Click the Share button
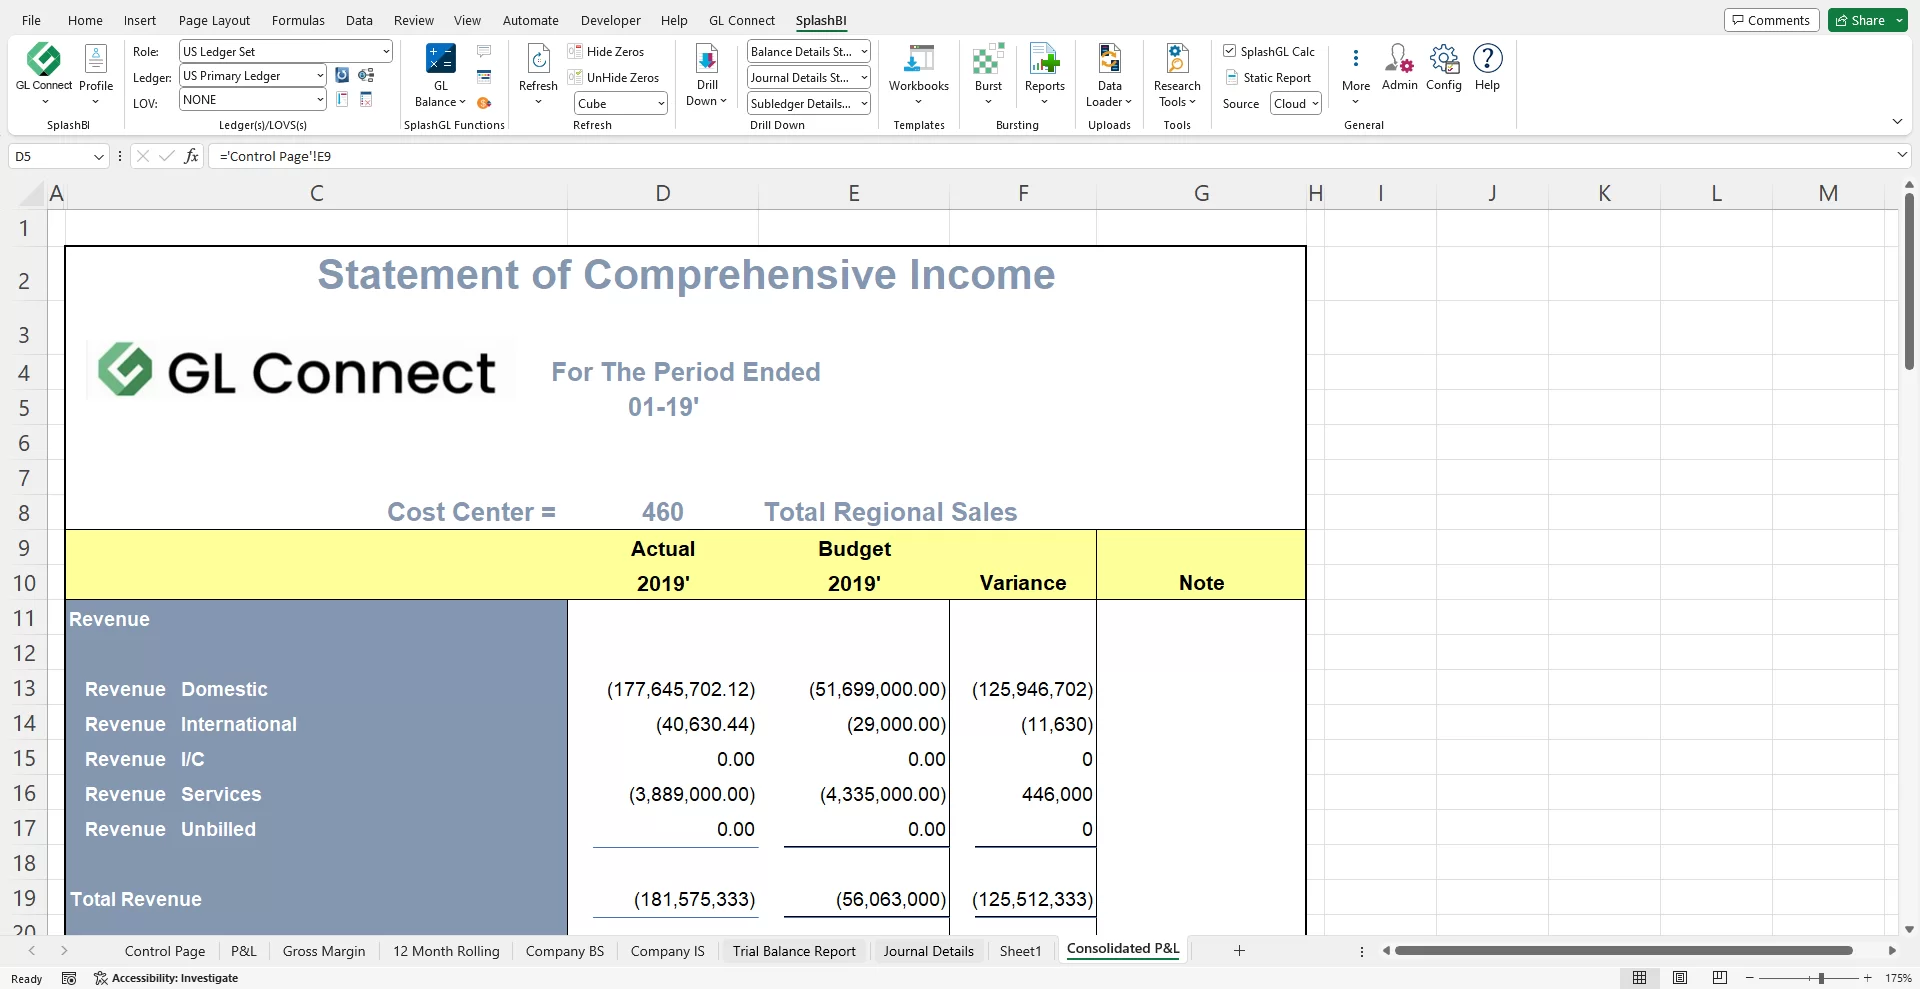Viewport: 1920px width, 989px height. point(1860,20)
